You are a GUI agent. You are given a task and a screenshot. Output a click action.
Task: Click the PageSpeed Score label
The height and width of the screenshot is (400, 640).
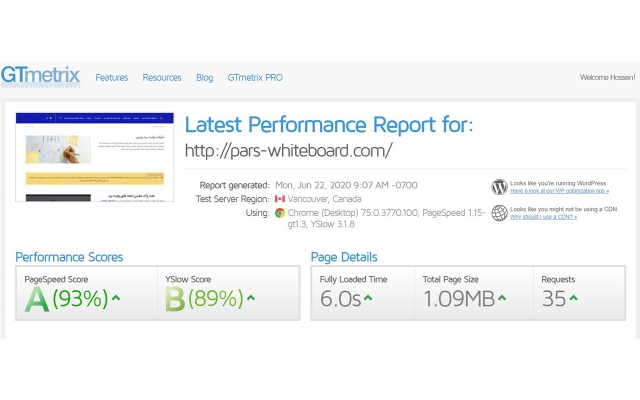click(x=56, y=280)
